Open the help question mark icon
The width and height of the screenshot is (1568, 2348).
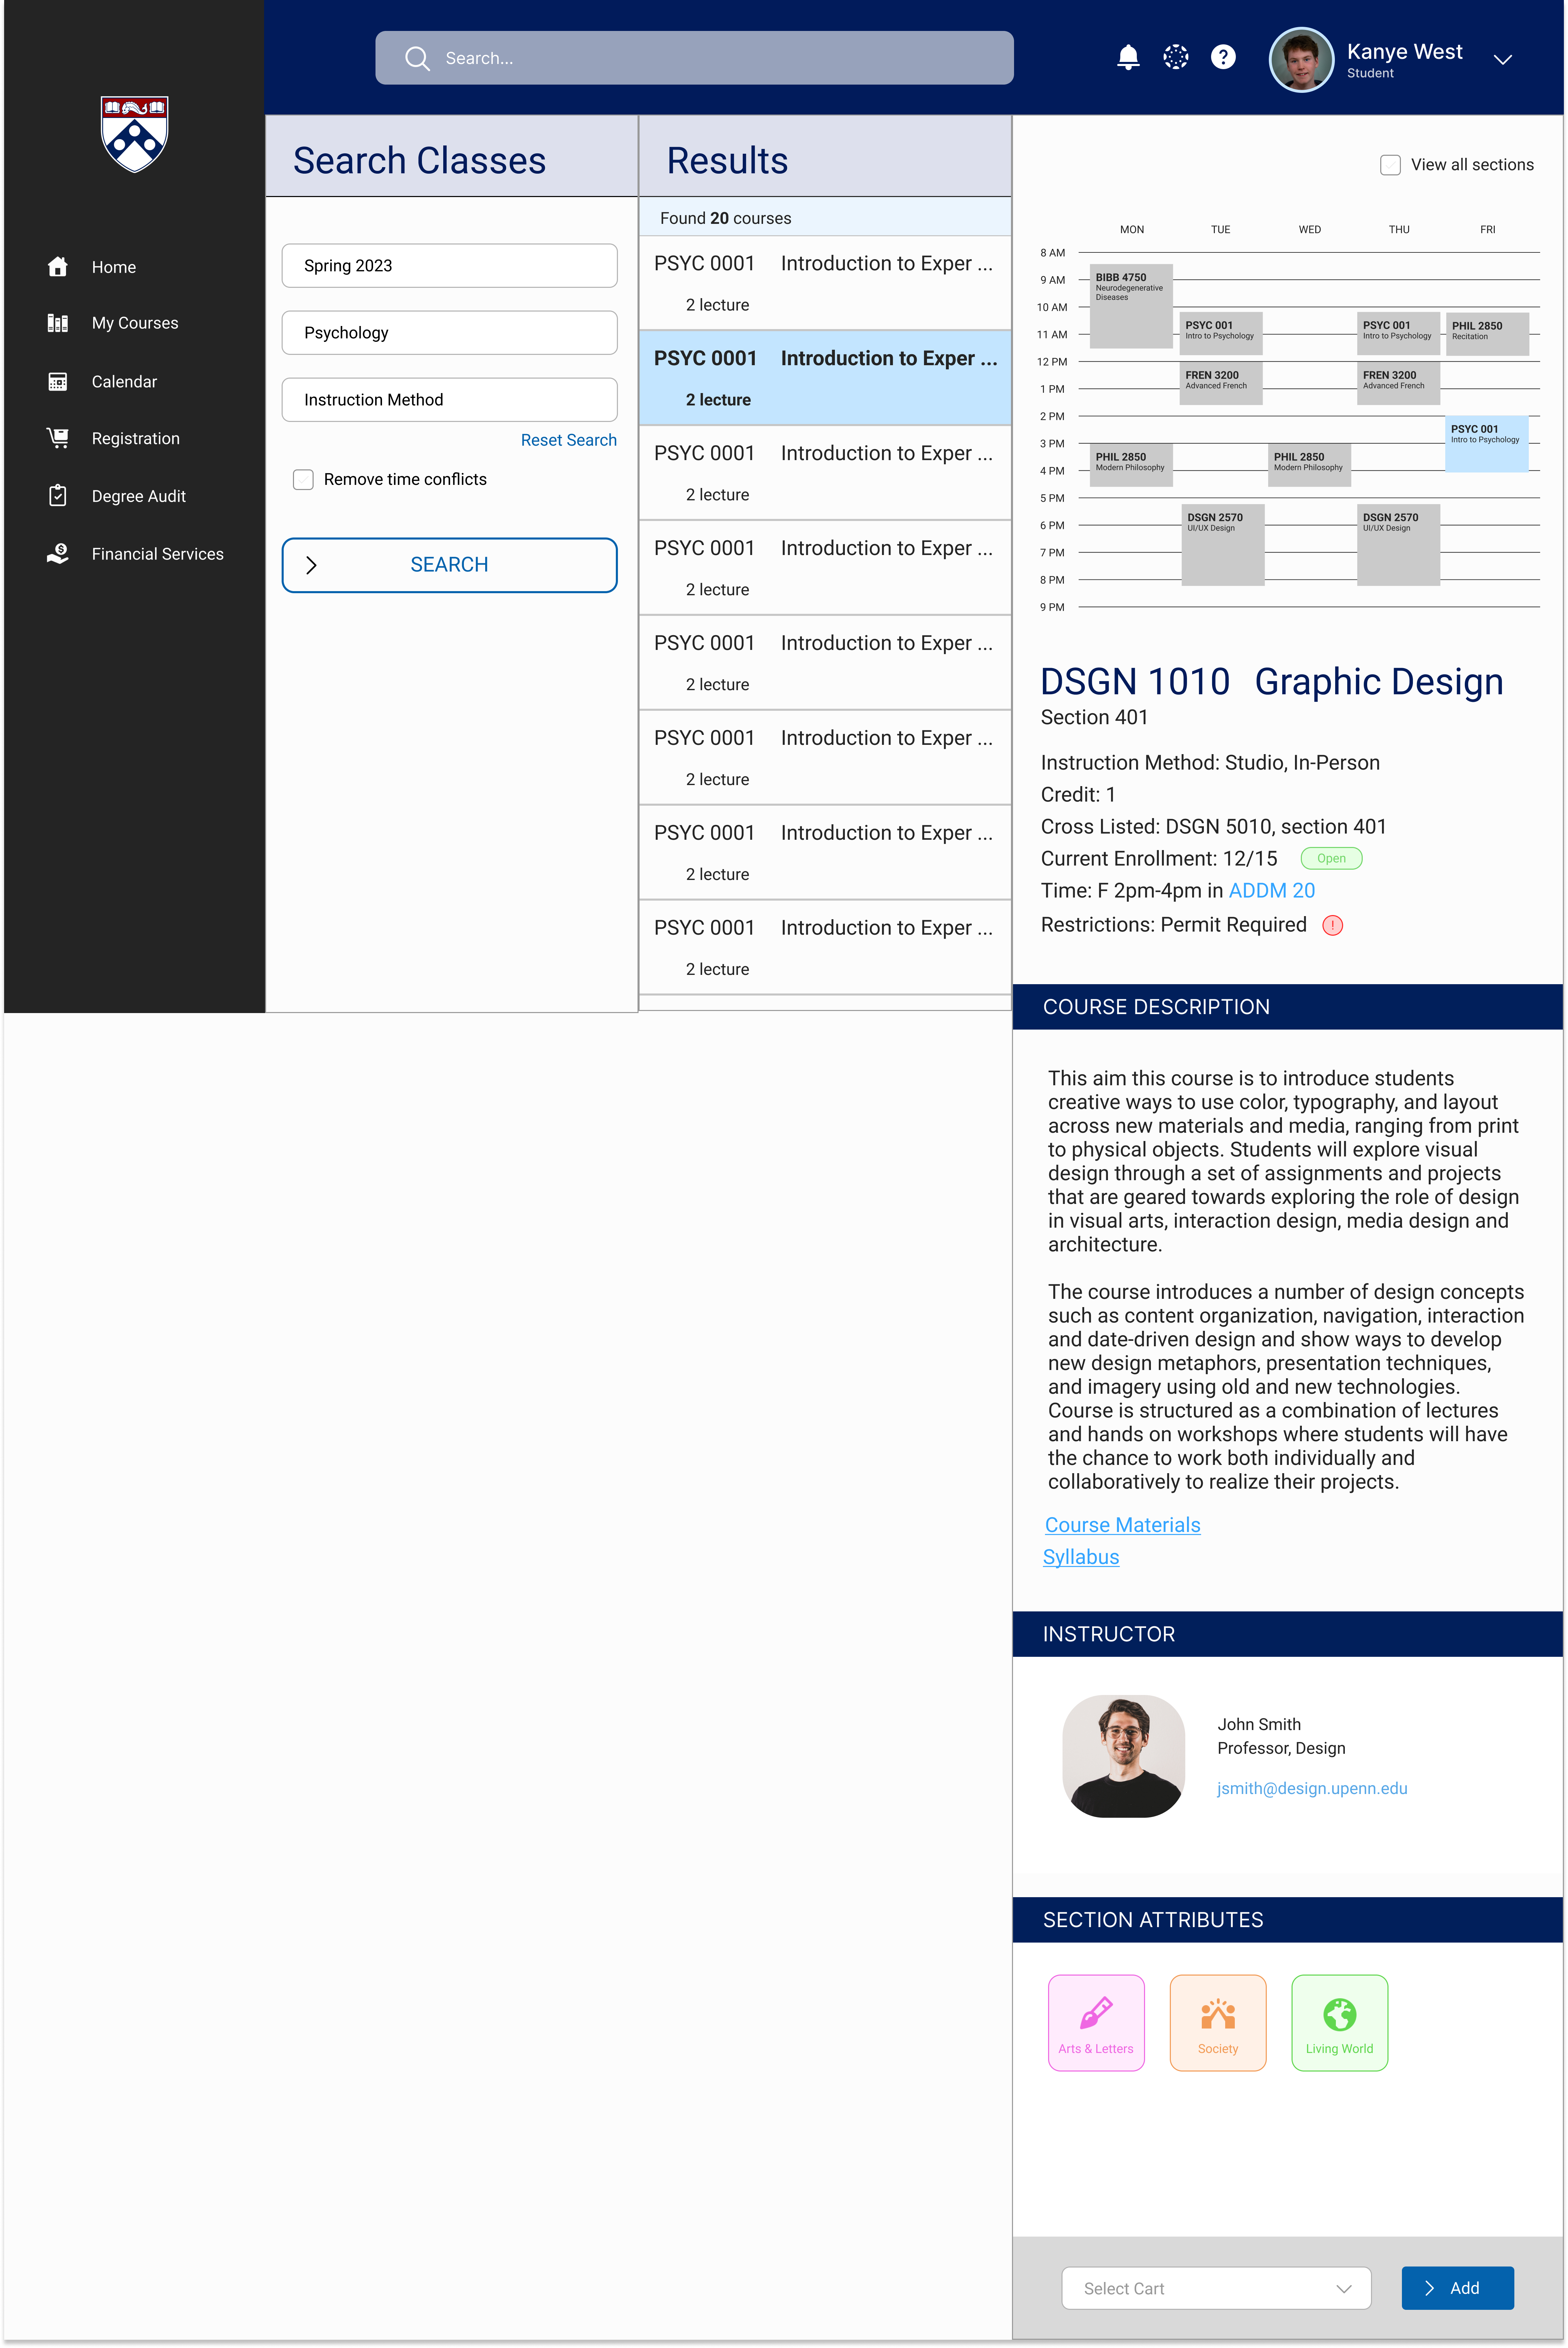pyautogui.click(x=1223, y=57)
